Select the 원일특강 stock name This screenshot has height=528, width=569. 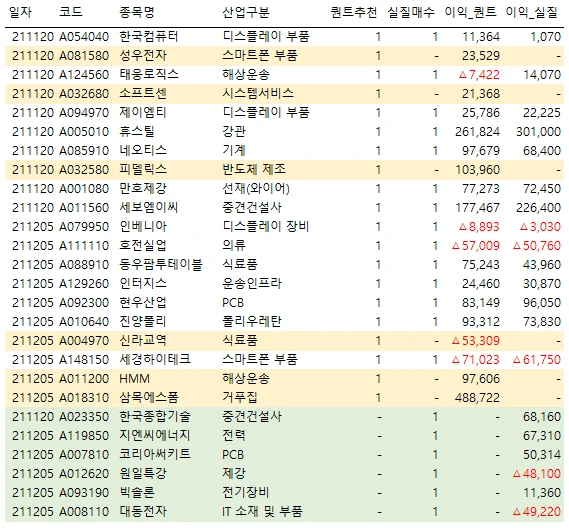[x=143, y=473]
